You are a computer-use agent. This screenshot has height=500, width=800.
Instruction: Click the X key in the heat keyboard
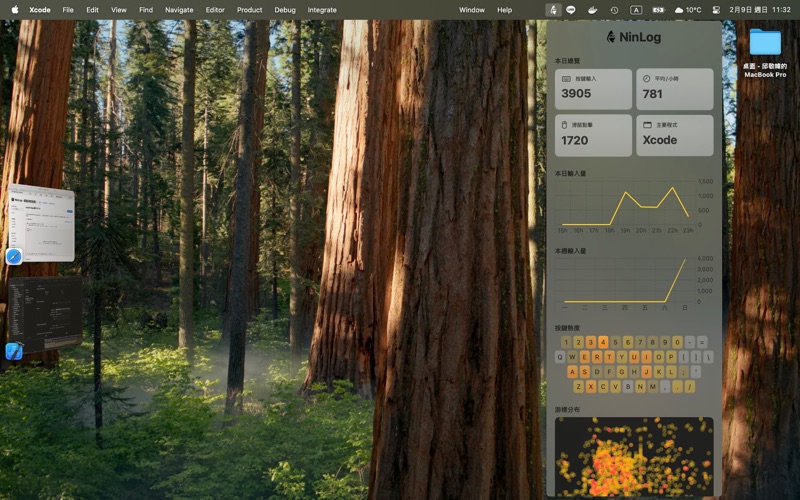(x=591, y=387)
